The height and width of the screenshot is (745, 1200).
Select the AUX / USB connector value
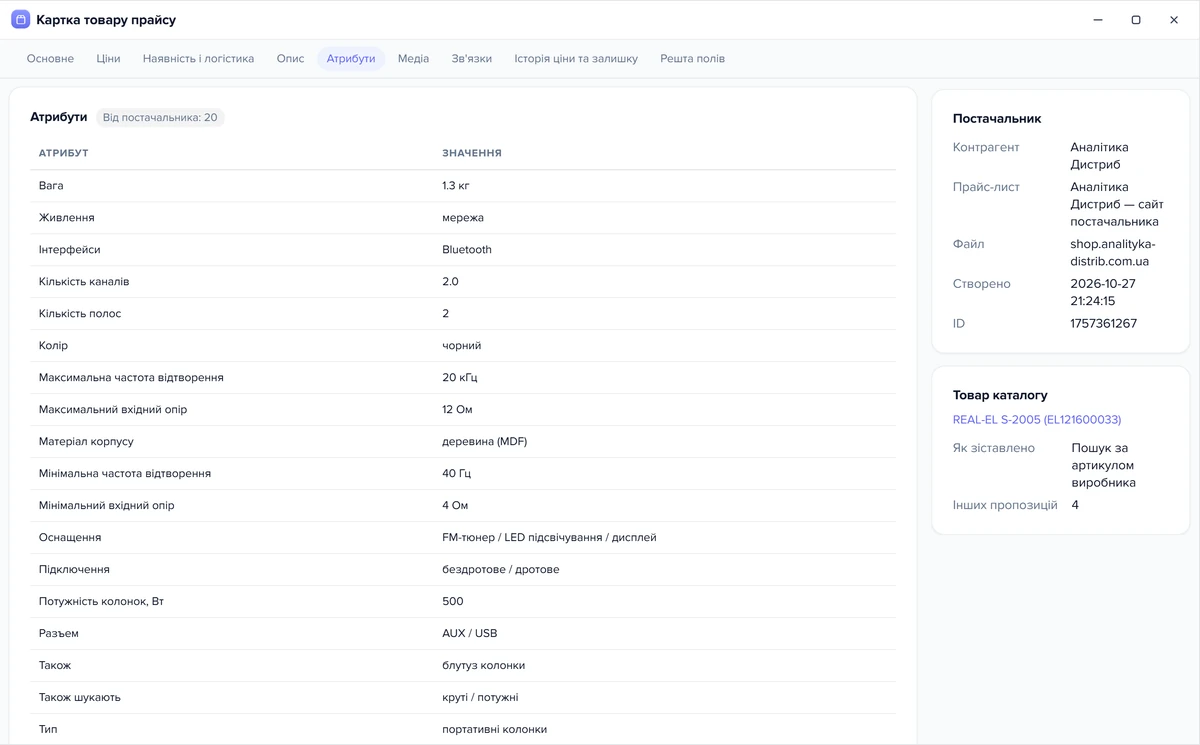[470, 634]
